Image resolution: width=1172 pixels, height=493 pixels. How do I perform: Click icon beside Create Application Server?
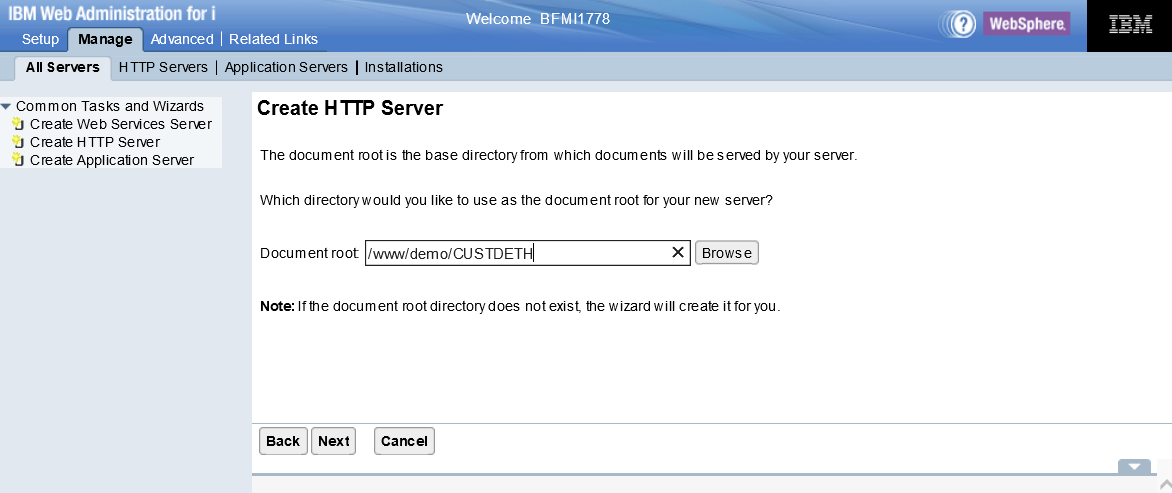19,160
